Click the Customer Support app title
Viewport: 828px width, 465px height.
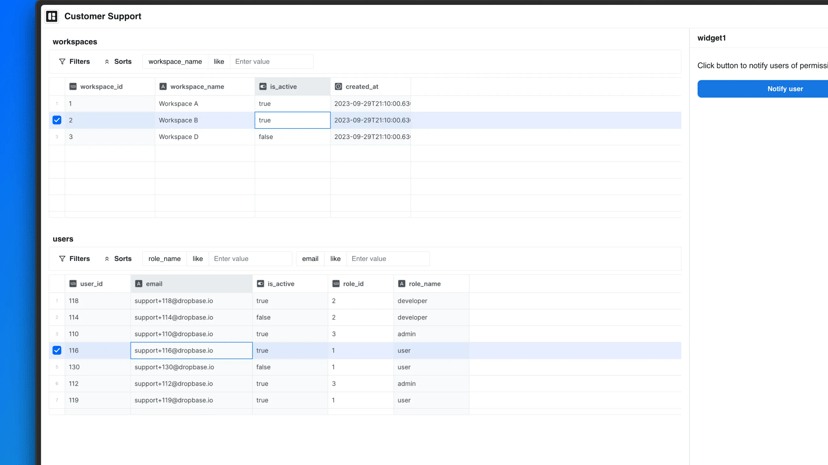(x=103, y=16)
